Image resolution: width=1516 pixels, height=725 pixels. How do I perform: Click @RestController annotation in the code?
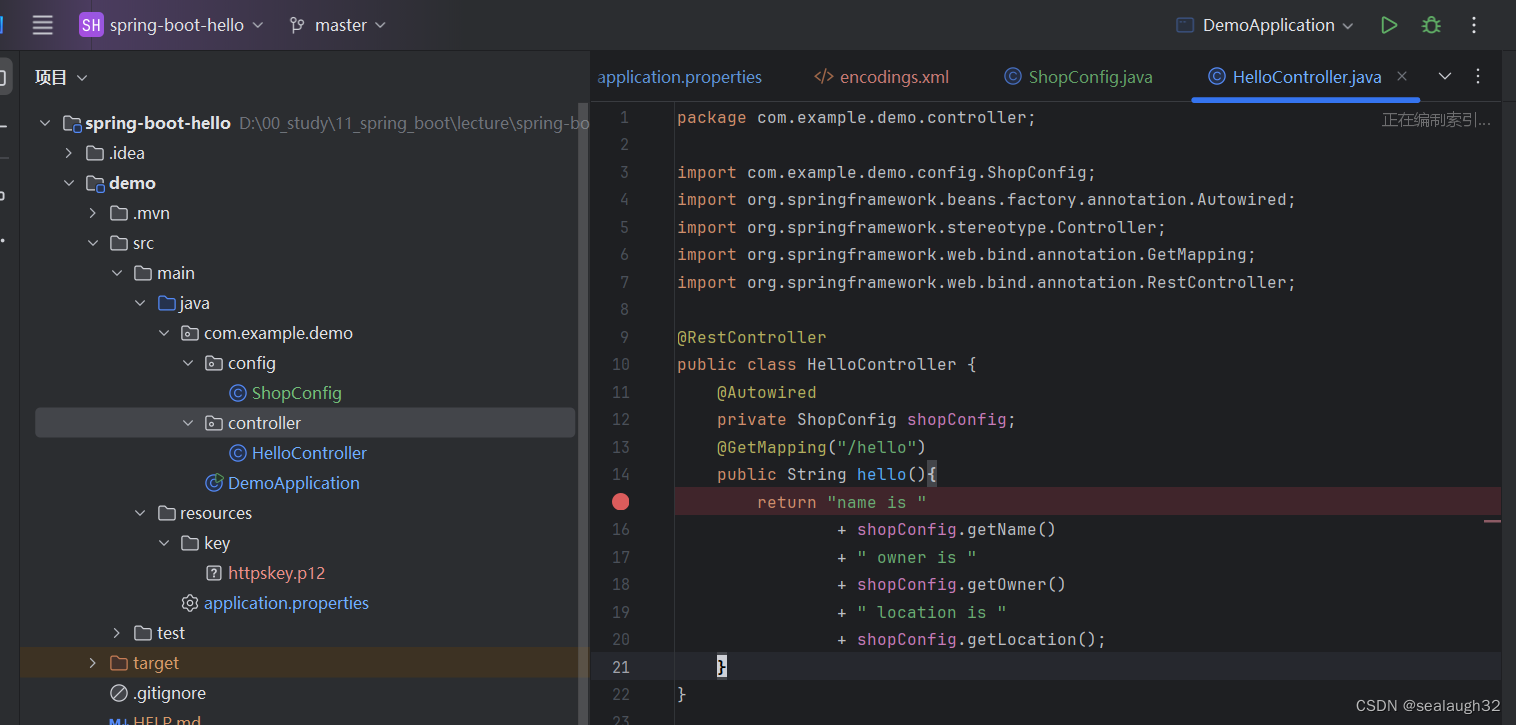[752, 337]
